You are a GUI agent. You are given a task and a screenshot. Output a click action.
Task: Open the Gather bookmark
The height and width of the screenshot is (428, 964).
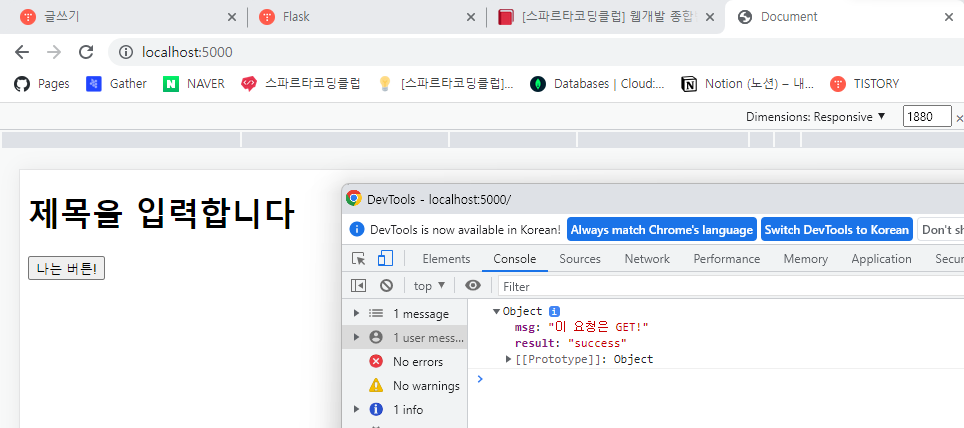[116, 84]
